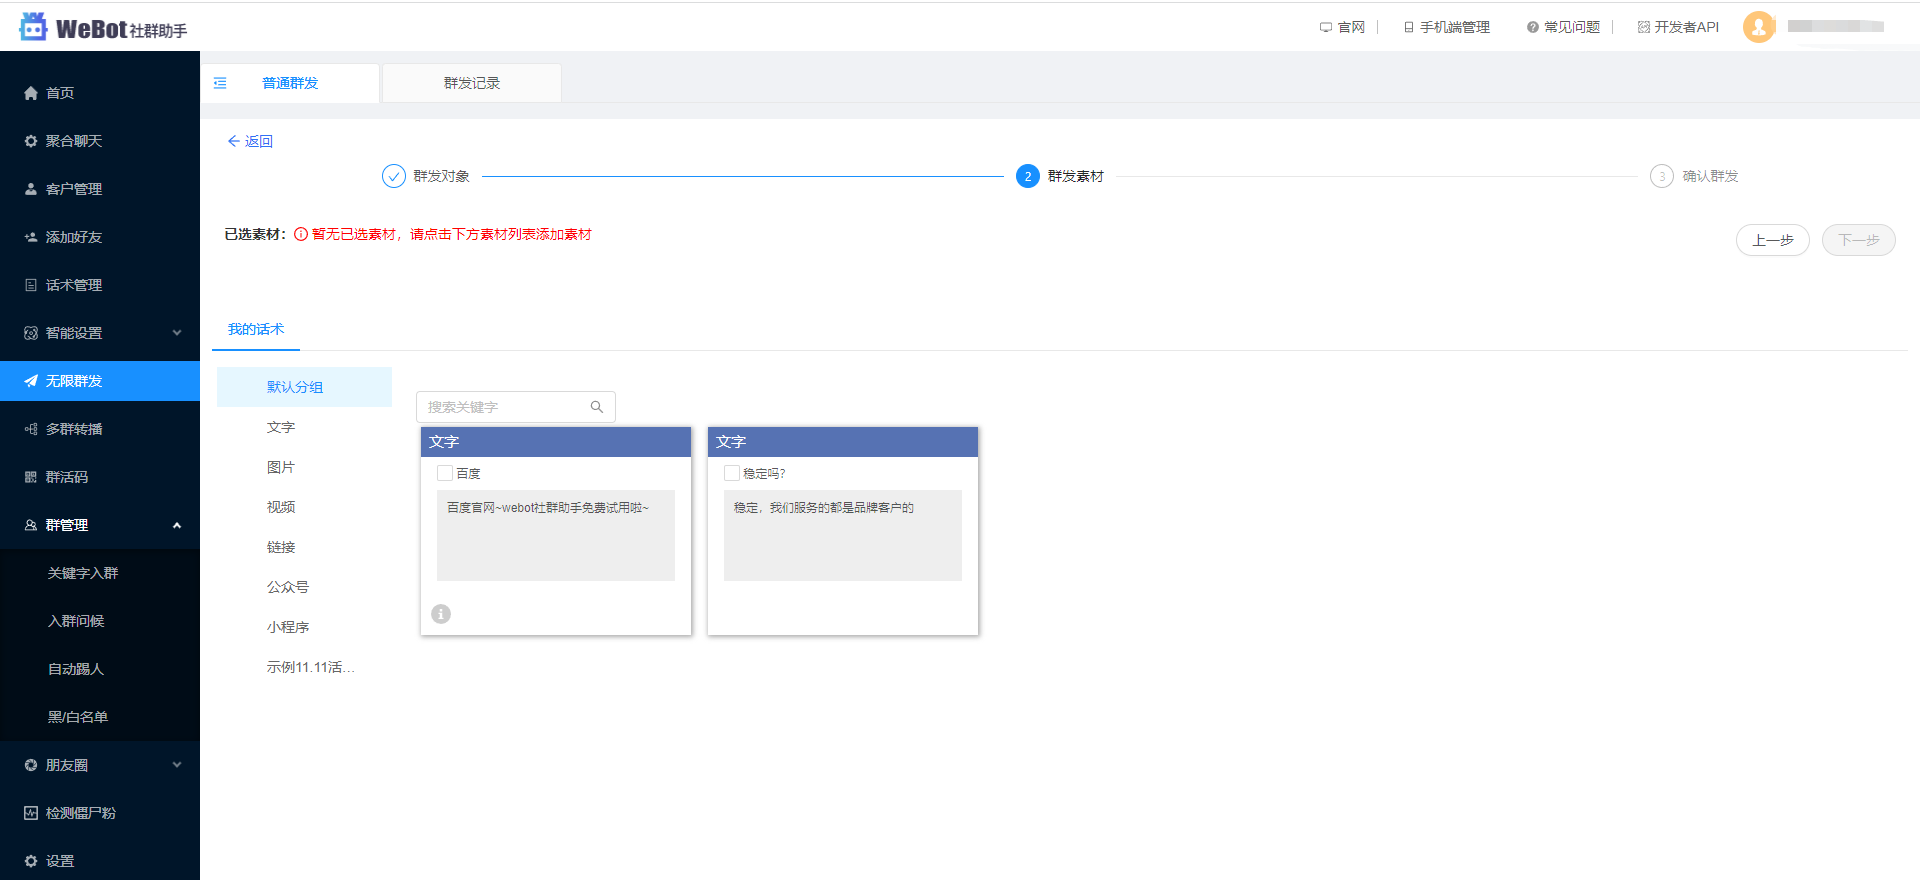Click the info icon on 百度 card

(x=441, y=614)
